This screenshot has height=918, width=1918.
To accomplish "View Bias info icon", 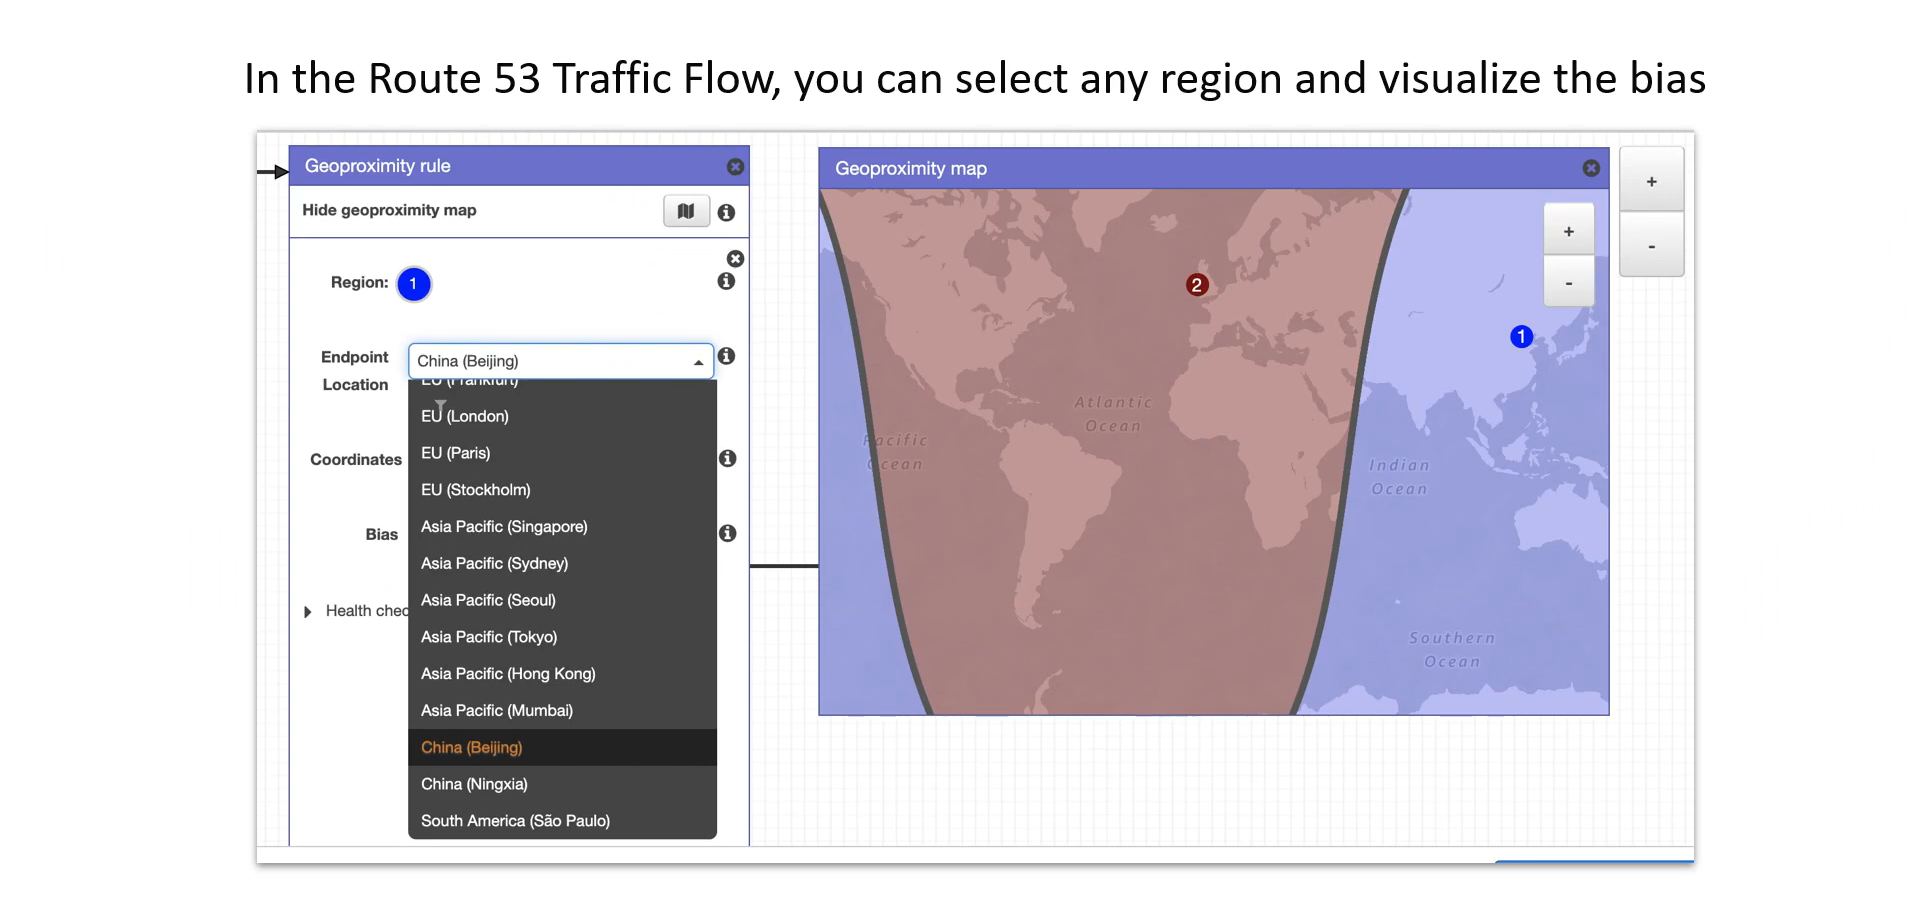I will tap(728, 533).
